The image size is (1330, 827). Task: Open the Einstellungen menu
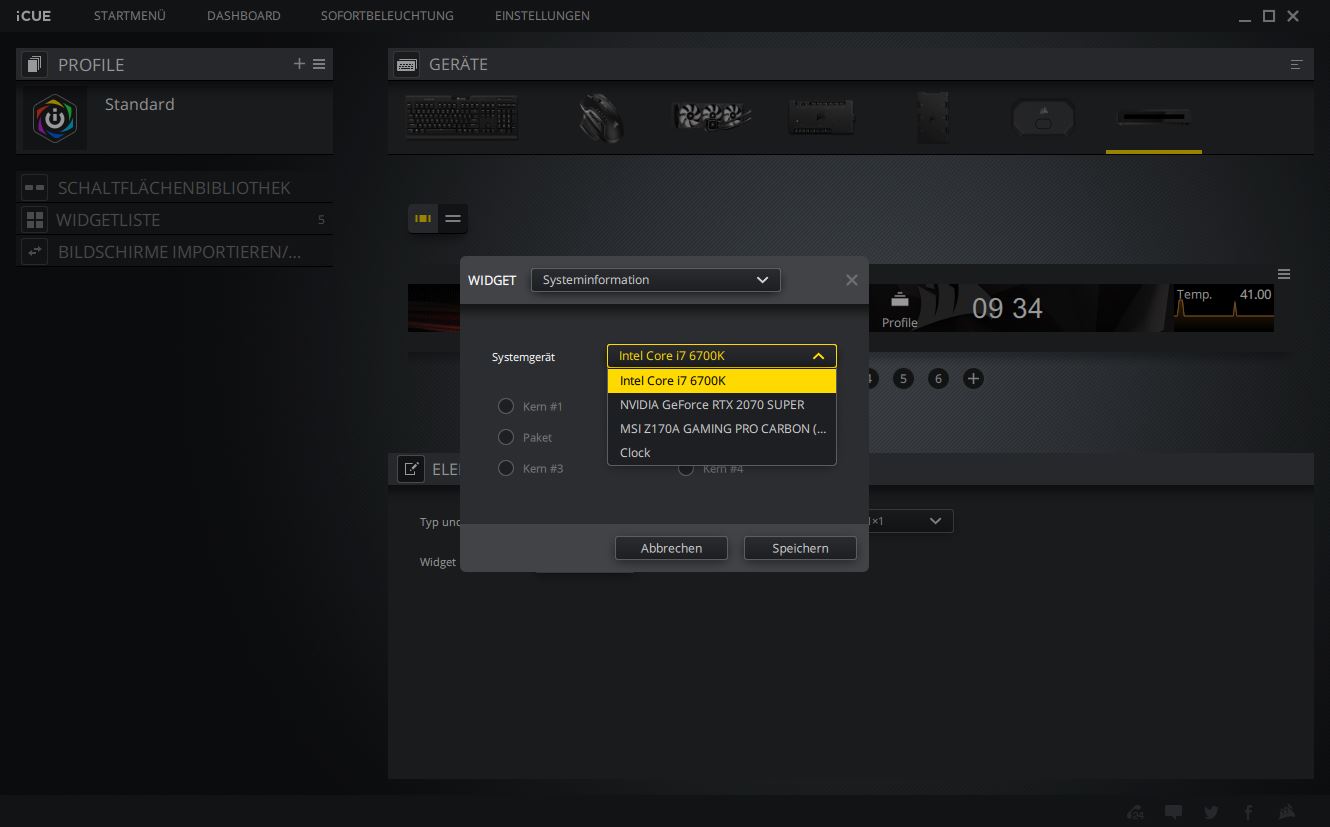coord(542,16)
